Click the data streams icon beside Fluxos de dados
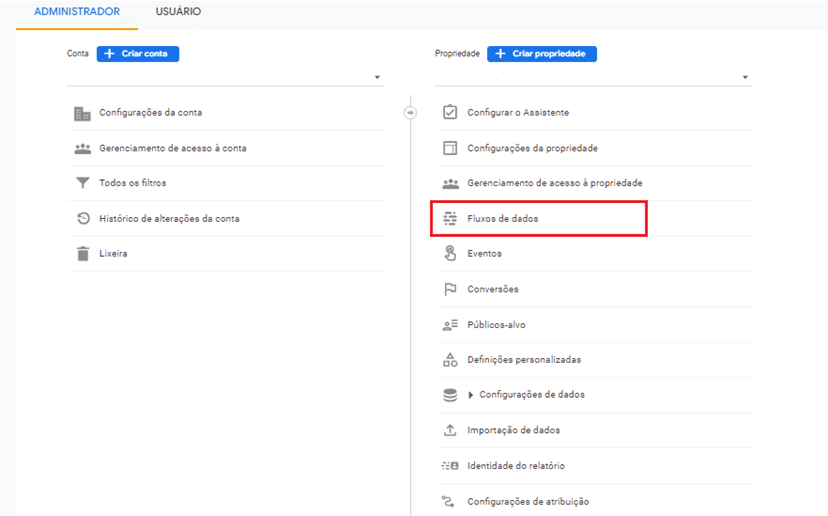This screenshot has width=828, height=516. pyautogui.click(x=450, y=218)
